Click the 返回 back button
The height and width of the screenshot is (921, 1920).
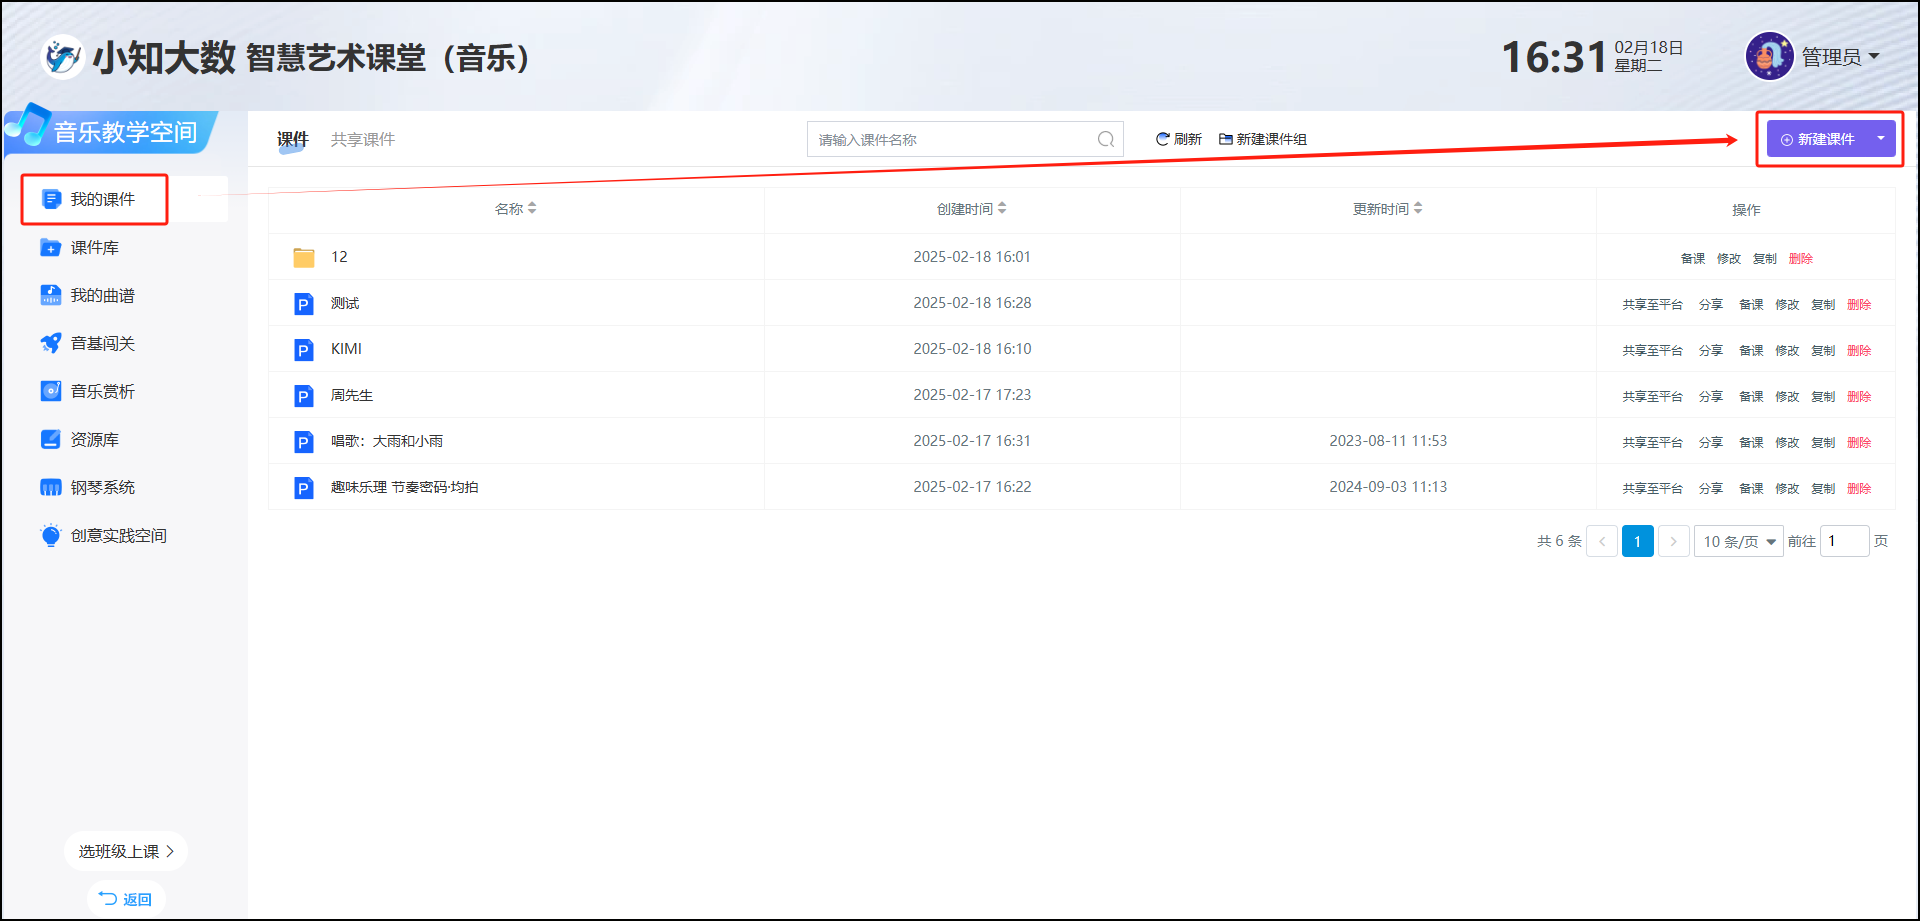coord(126,899)
